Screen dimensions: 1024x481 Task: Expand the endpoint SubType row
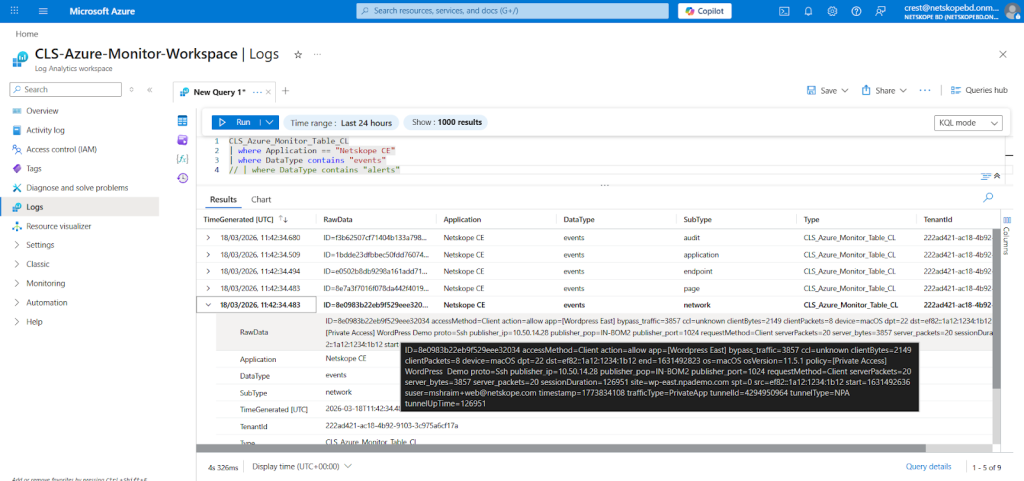coord(208,271)
